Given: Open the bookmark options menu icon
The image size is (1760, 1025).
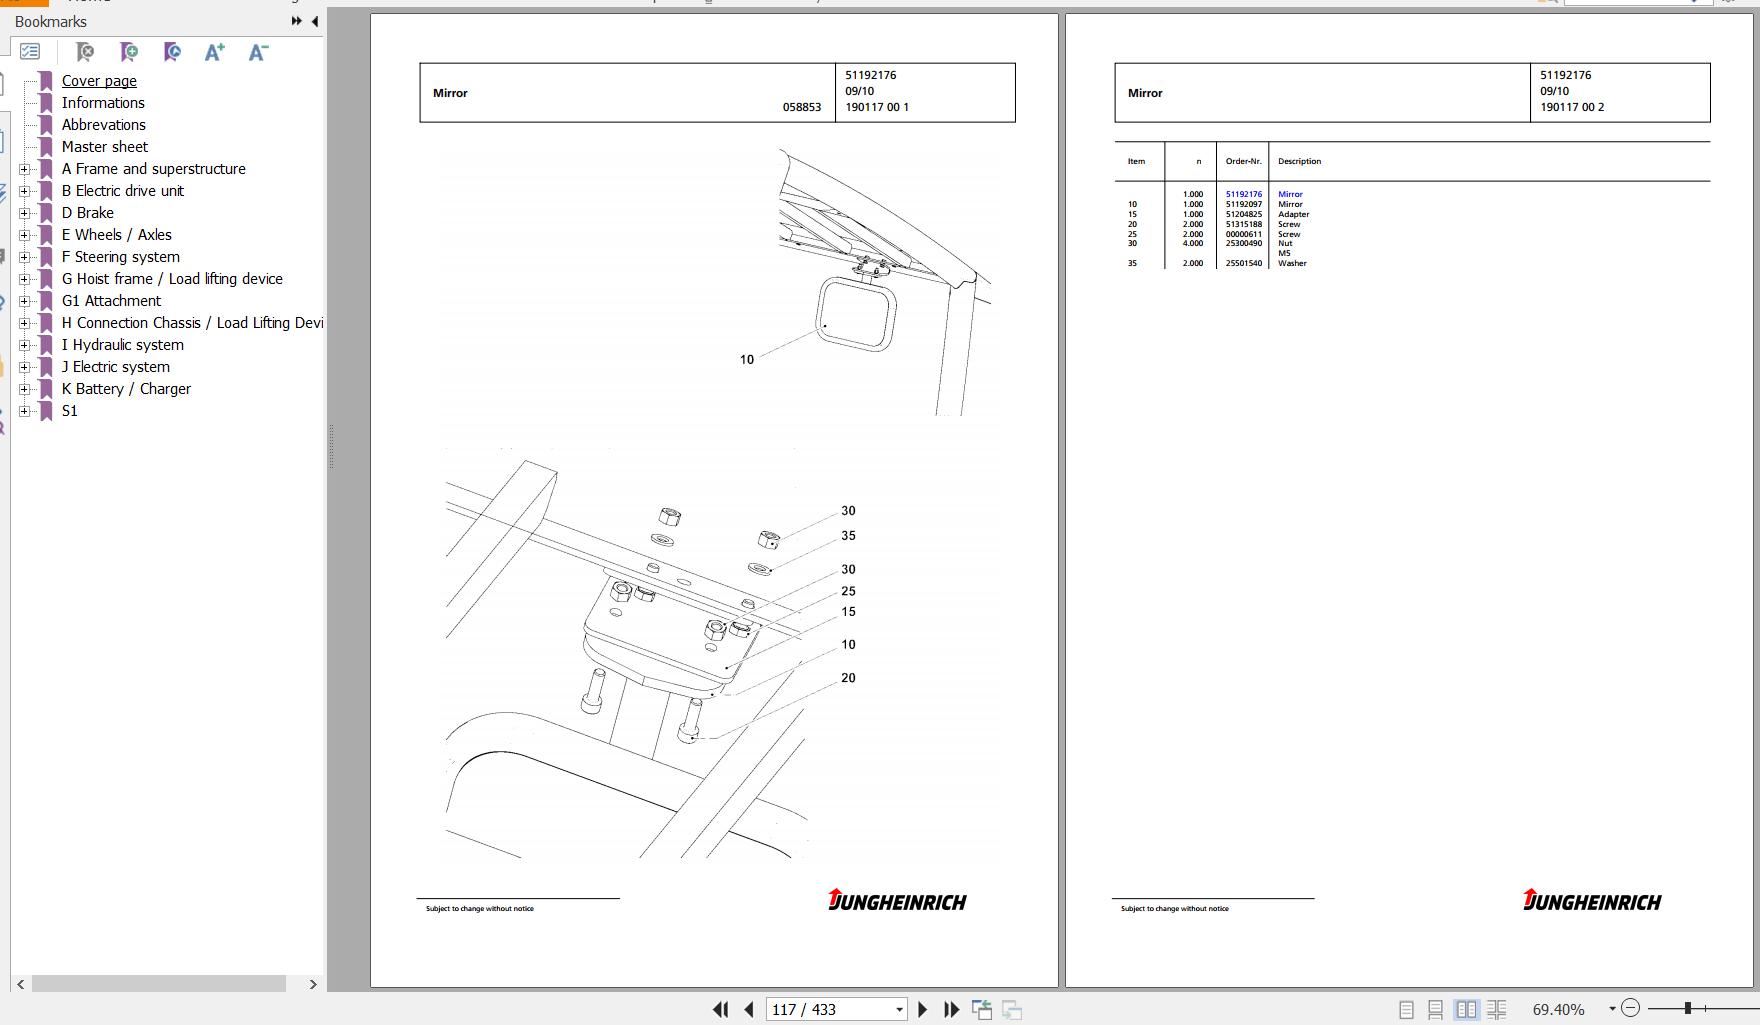Looking at the screenshot, I should 30,51.
